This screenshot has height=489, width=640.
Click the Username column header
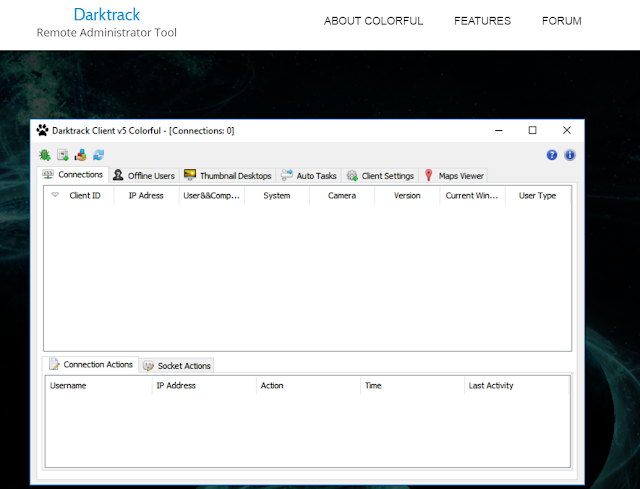pos(99,386)
